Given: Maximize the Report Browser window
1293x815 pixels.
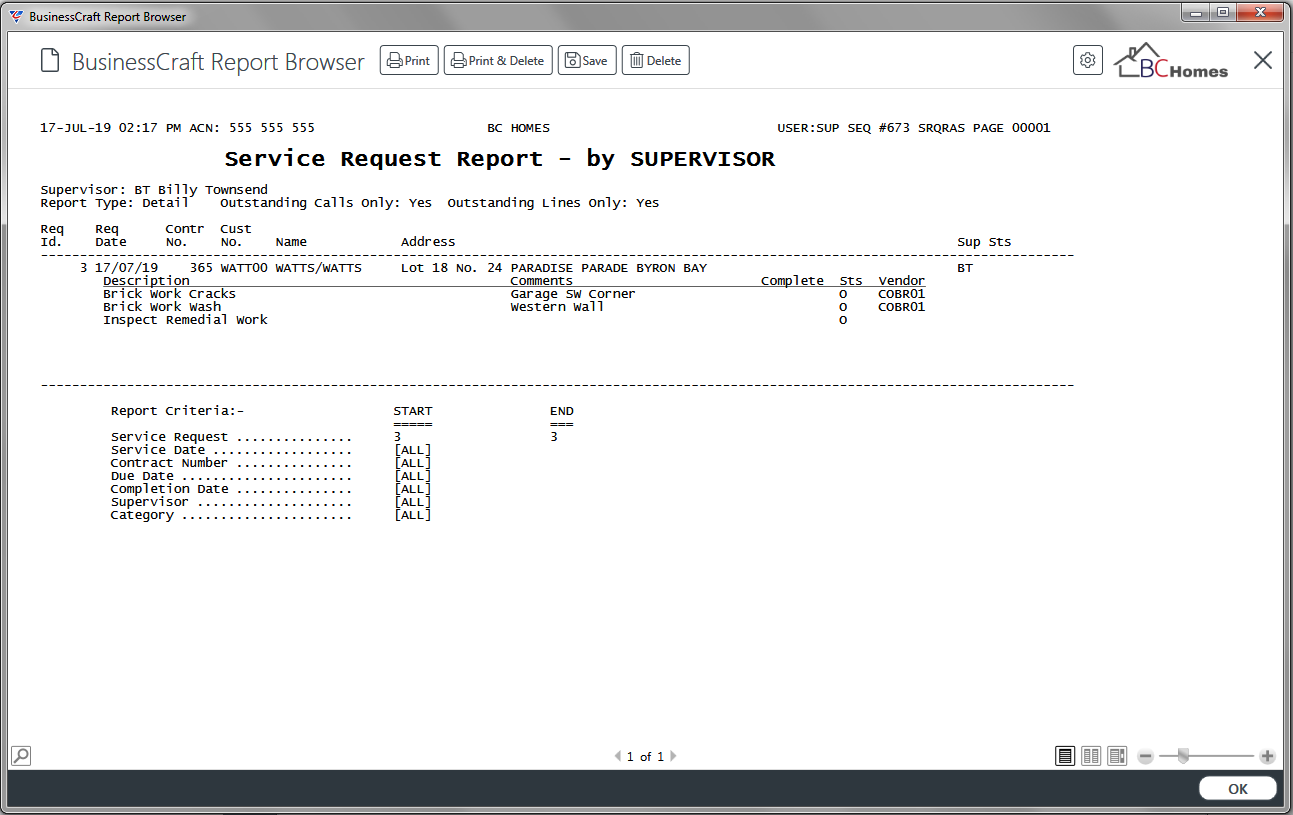Looking at the screenshot, I should [x=1222, y=12].
